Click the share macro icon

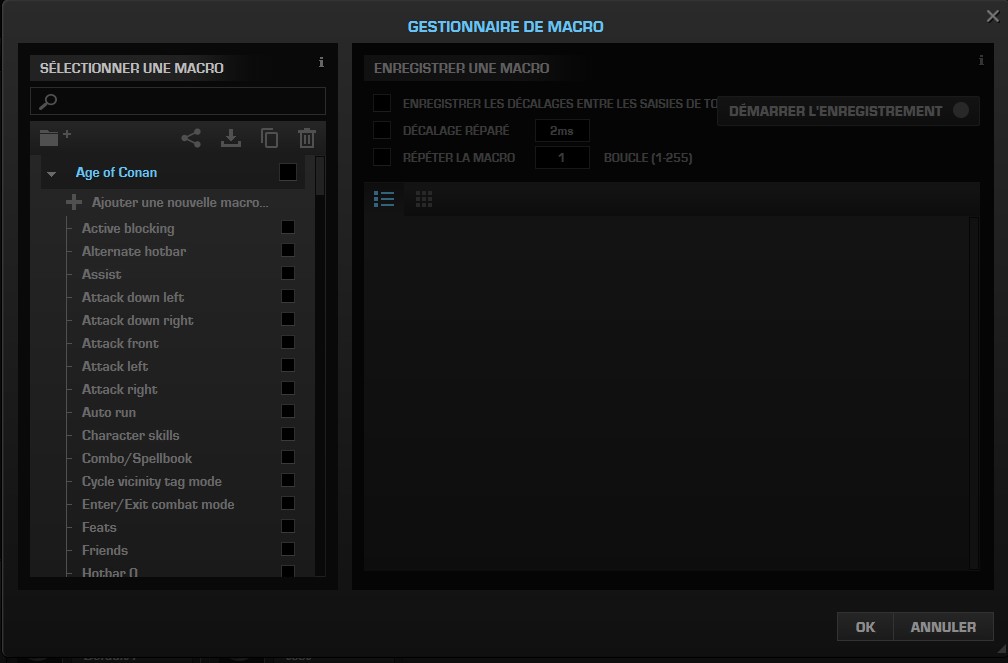(191, 139)
